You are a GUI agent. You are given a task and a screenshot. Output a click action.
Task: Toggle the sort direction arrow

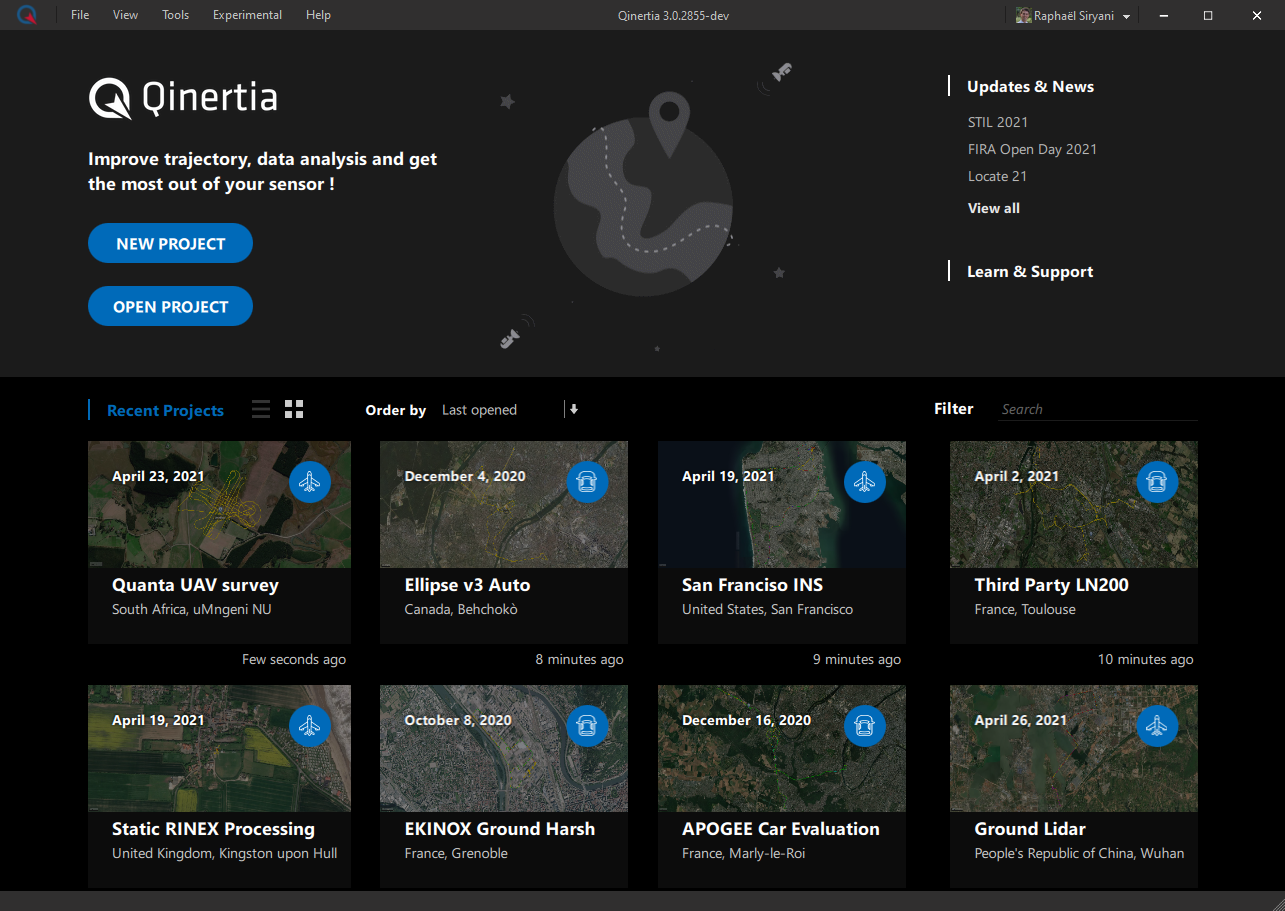[x=574, y=409]
